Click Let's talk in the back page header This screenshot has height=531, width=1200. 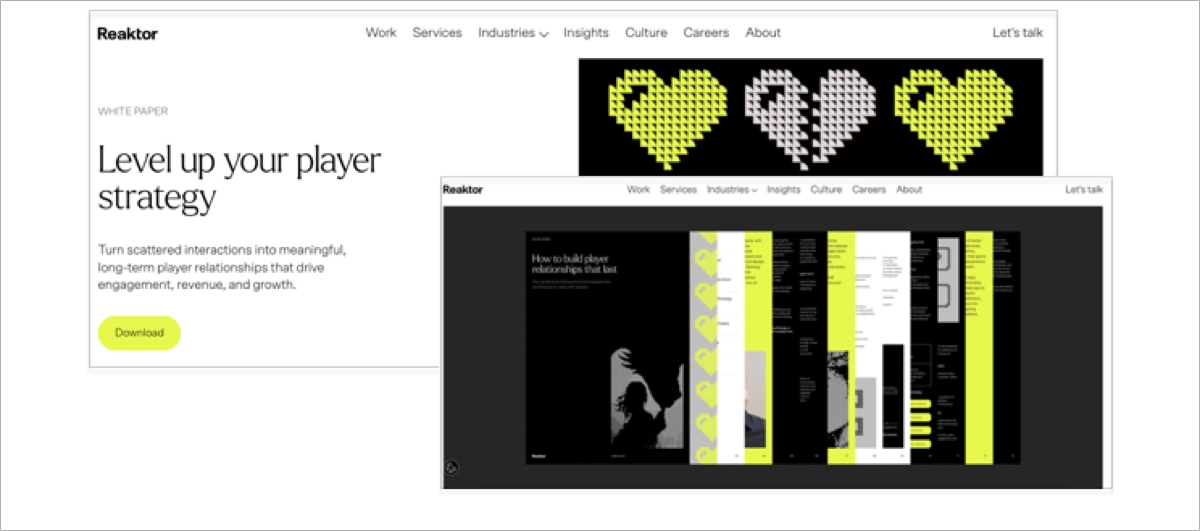pyautogui.click(x=1017, y=33)
